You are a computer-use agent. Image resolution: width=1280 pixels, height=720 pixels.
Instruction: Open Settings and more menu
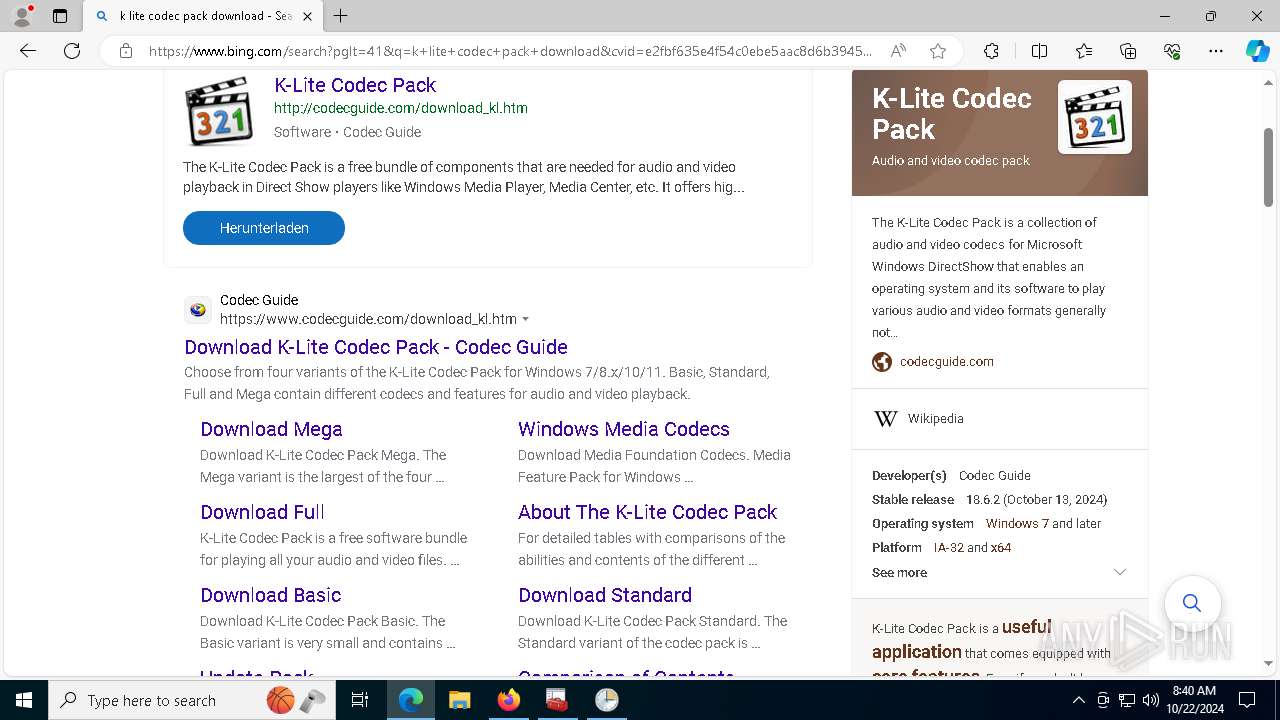(x=1216, y=51)
